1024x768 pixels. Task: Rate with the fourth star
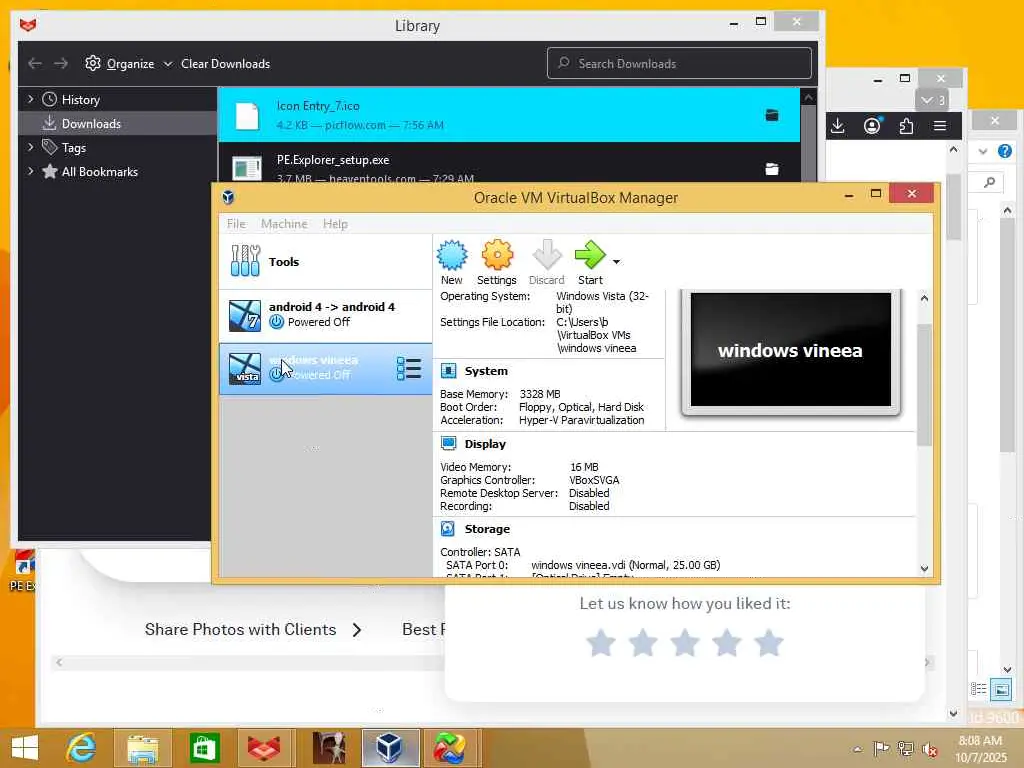tap(727, 643)
